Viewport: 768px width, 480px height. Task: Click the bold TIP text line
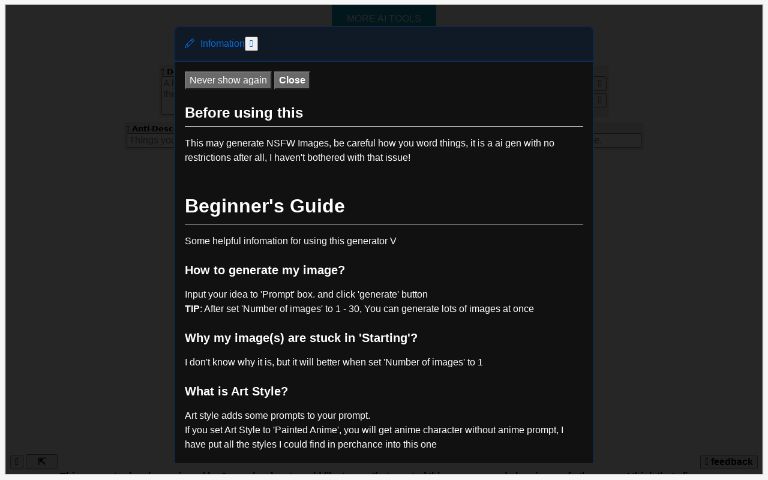(x=359, y=309)
